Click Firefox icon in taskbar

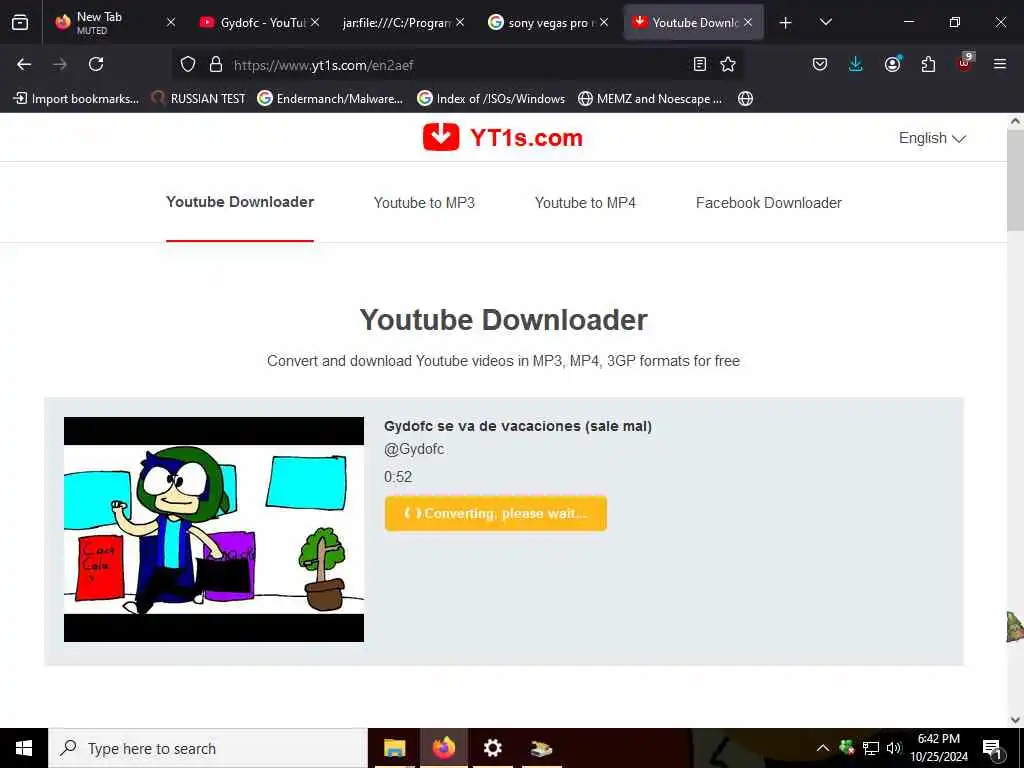click(x=443, y=748)
